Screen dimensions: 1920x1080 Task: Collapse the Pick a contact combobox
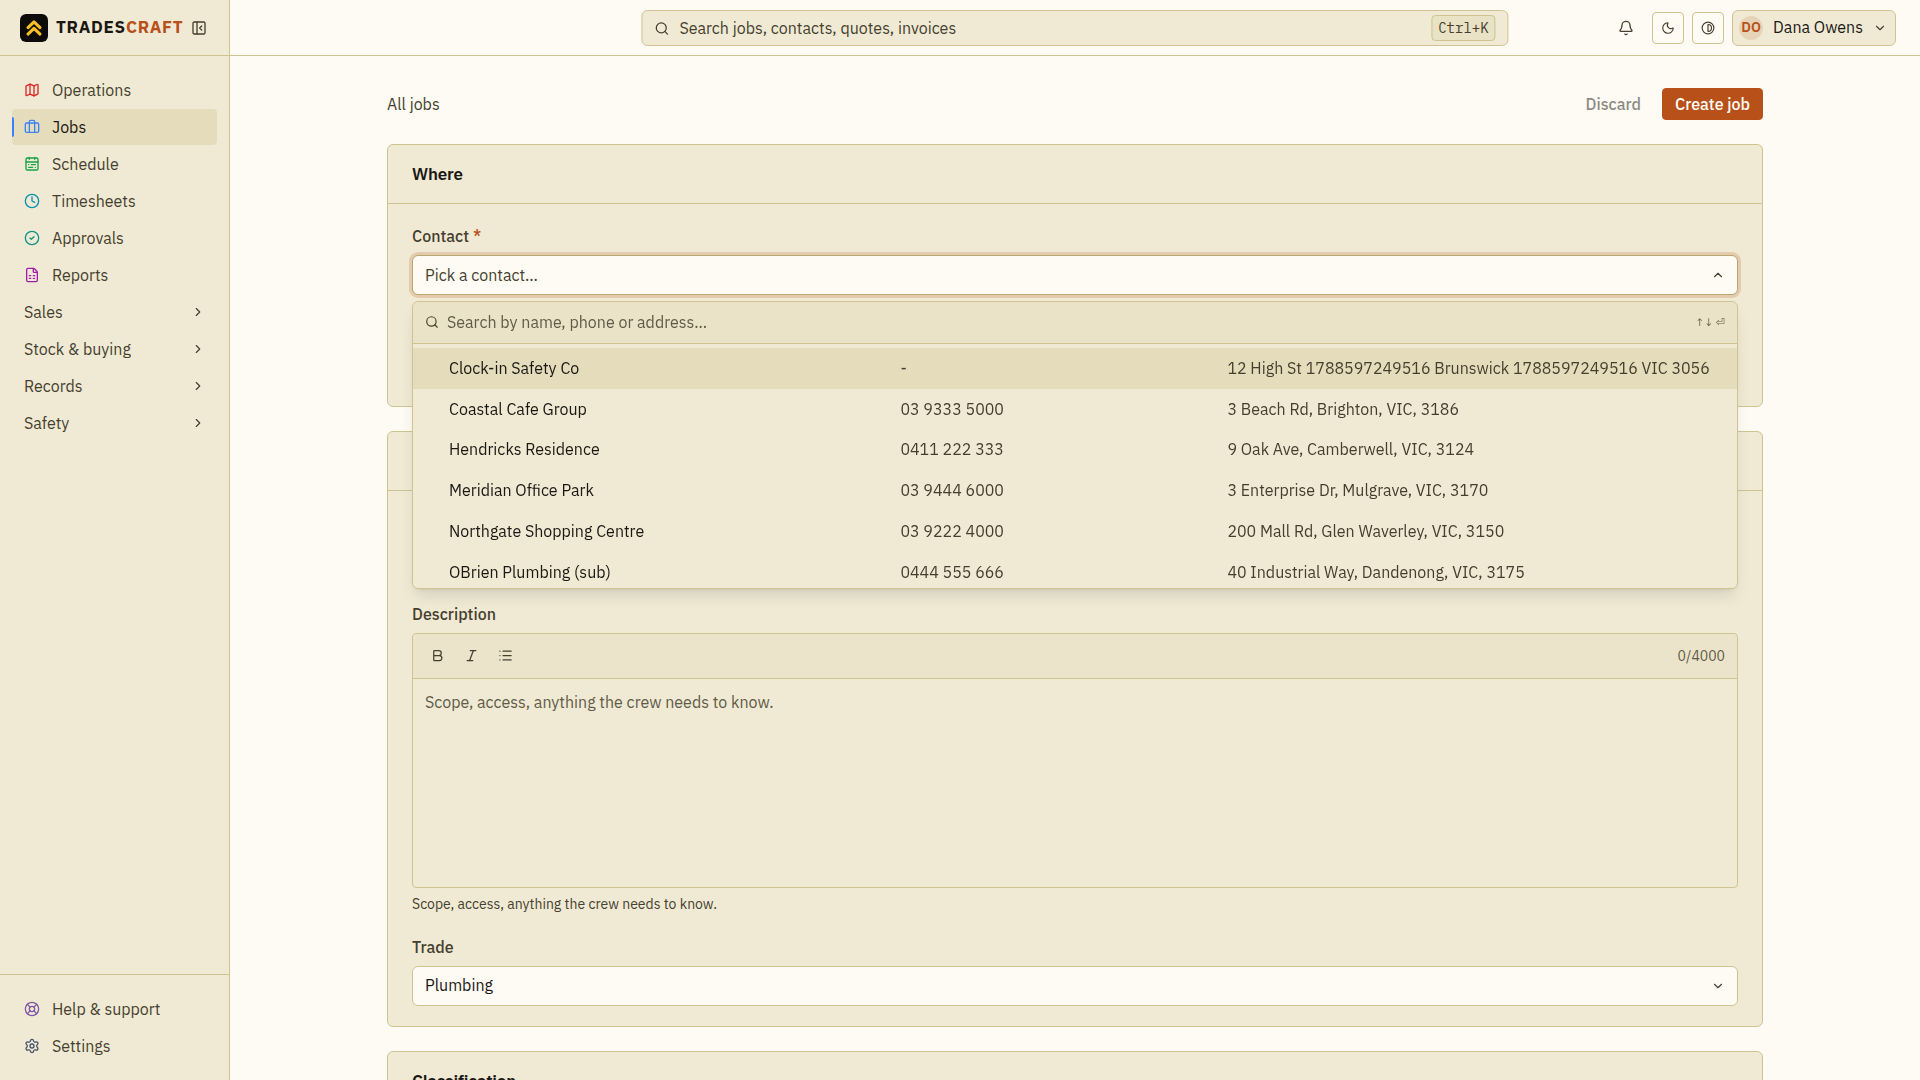[x=1074, y=275]
